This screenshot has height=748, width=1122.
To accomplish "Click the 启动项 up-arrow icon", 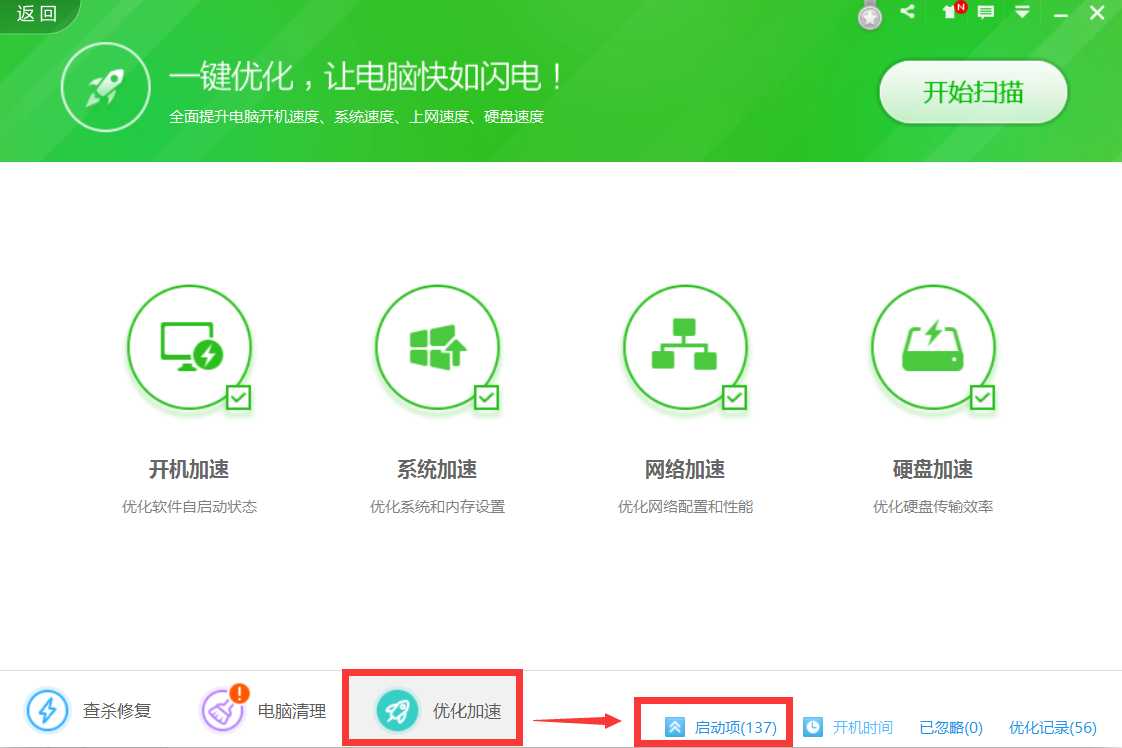I will tap(675, 727).
